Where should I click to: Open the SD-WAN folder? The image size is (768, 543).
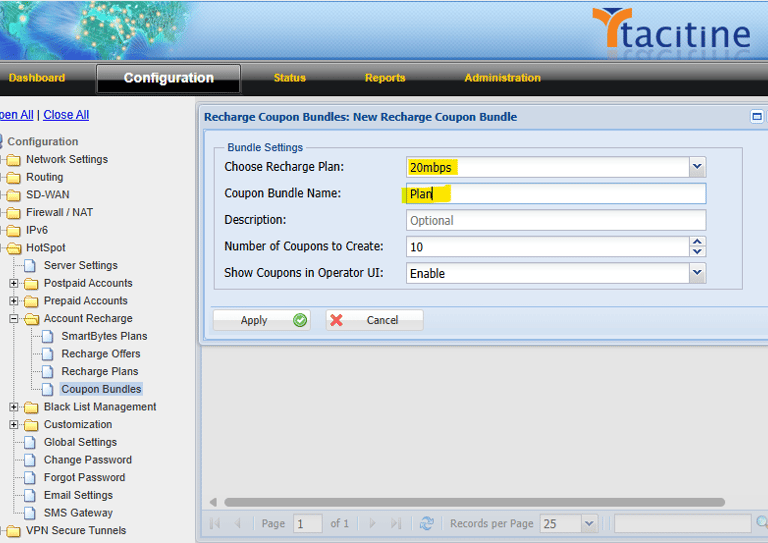pos(48,194)
